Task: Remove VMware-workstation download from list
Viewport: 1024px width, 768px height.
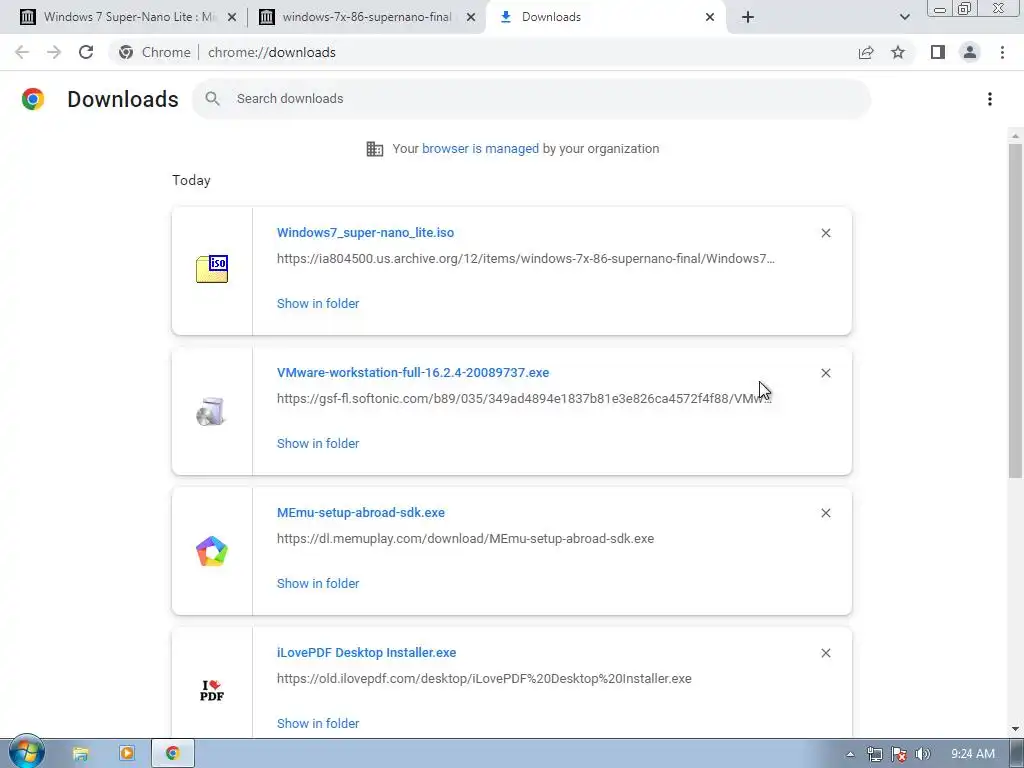Action: click(x=826, y=373)
